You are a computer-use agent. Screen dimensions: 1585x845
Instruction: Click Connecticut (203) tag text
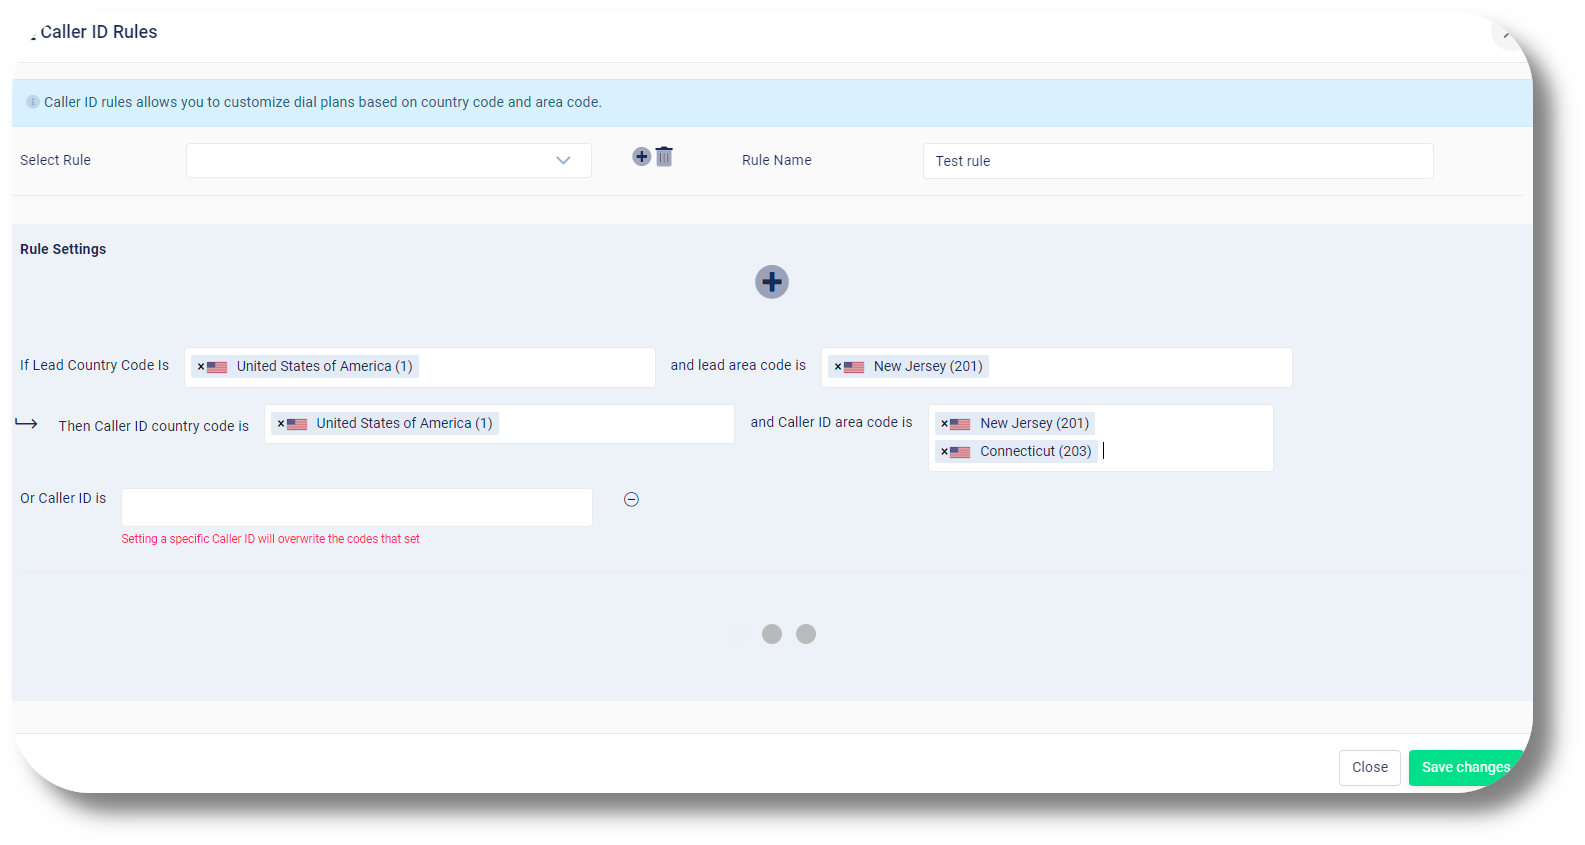[x=1036, y=451]
